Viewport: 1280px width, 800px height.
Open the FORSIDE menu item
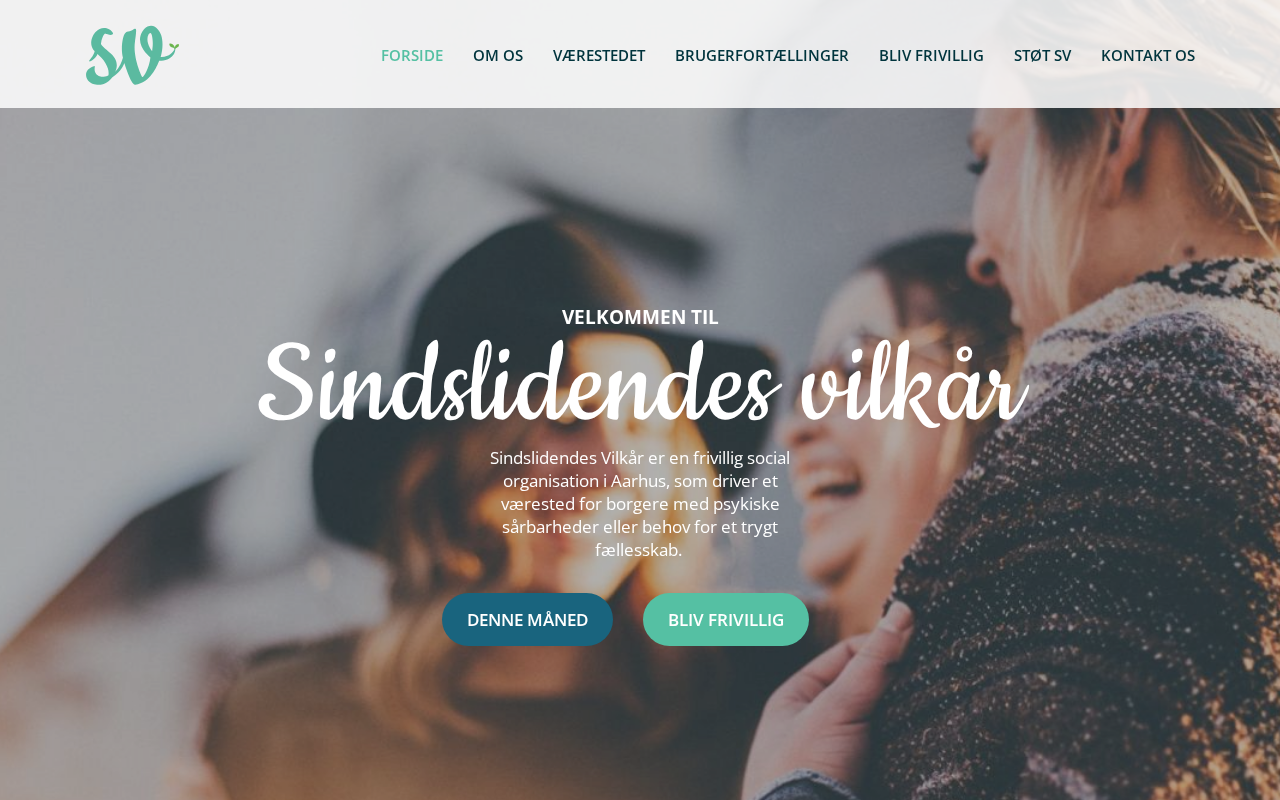pos(412,55)
